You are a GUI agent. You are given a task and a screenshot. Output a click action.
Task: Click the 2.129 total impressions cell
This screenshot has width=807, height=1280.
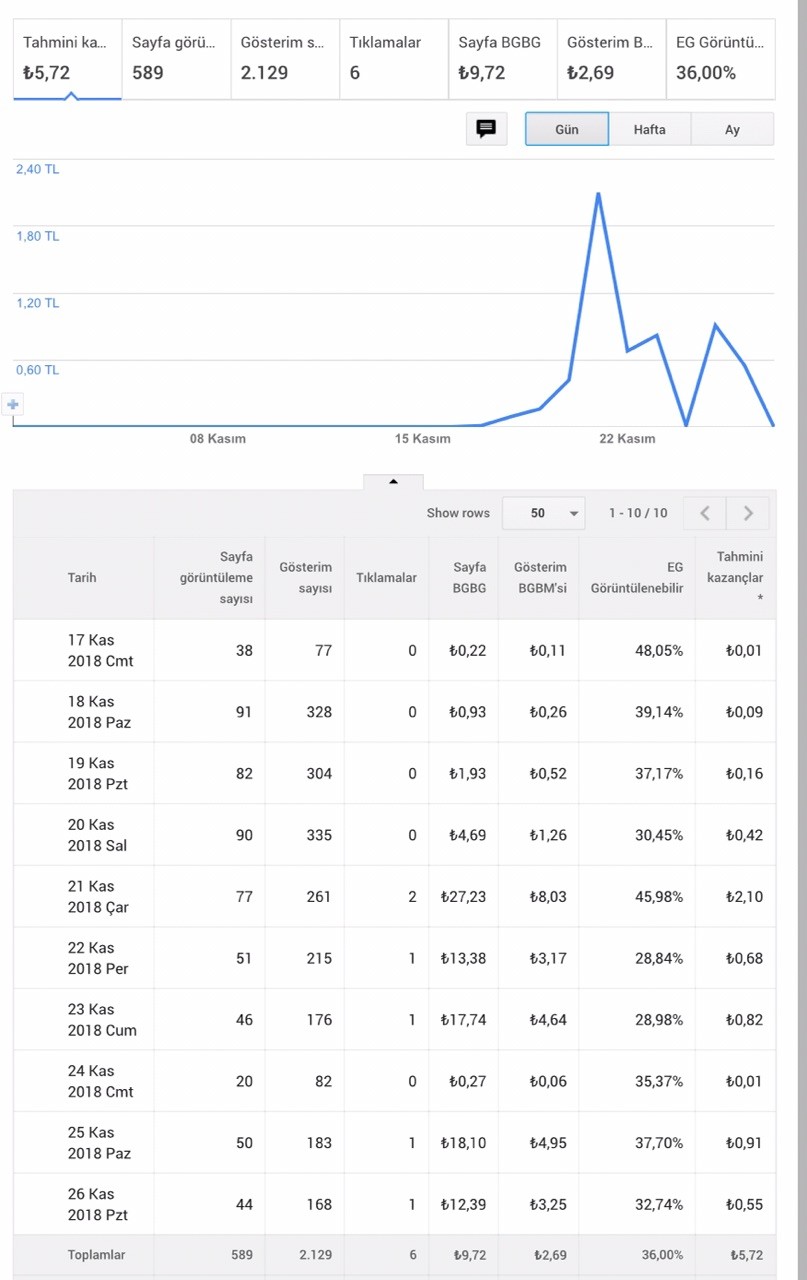click(316, 1254)
